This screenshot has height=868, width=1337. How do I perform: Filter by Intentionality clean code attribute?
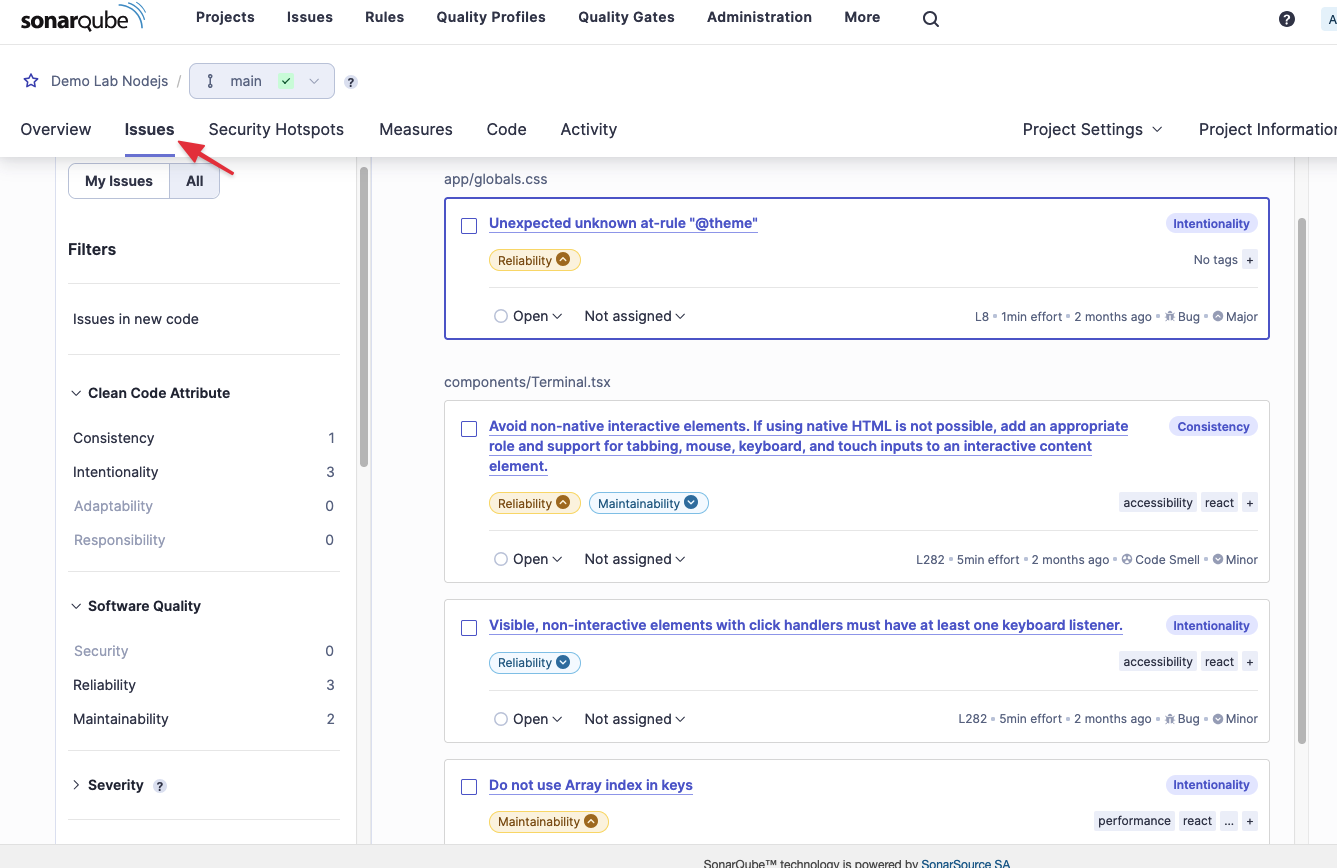(116, 472)
